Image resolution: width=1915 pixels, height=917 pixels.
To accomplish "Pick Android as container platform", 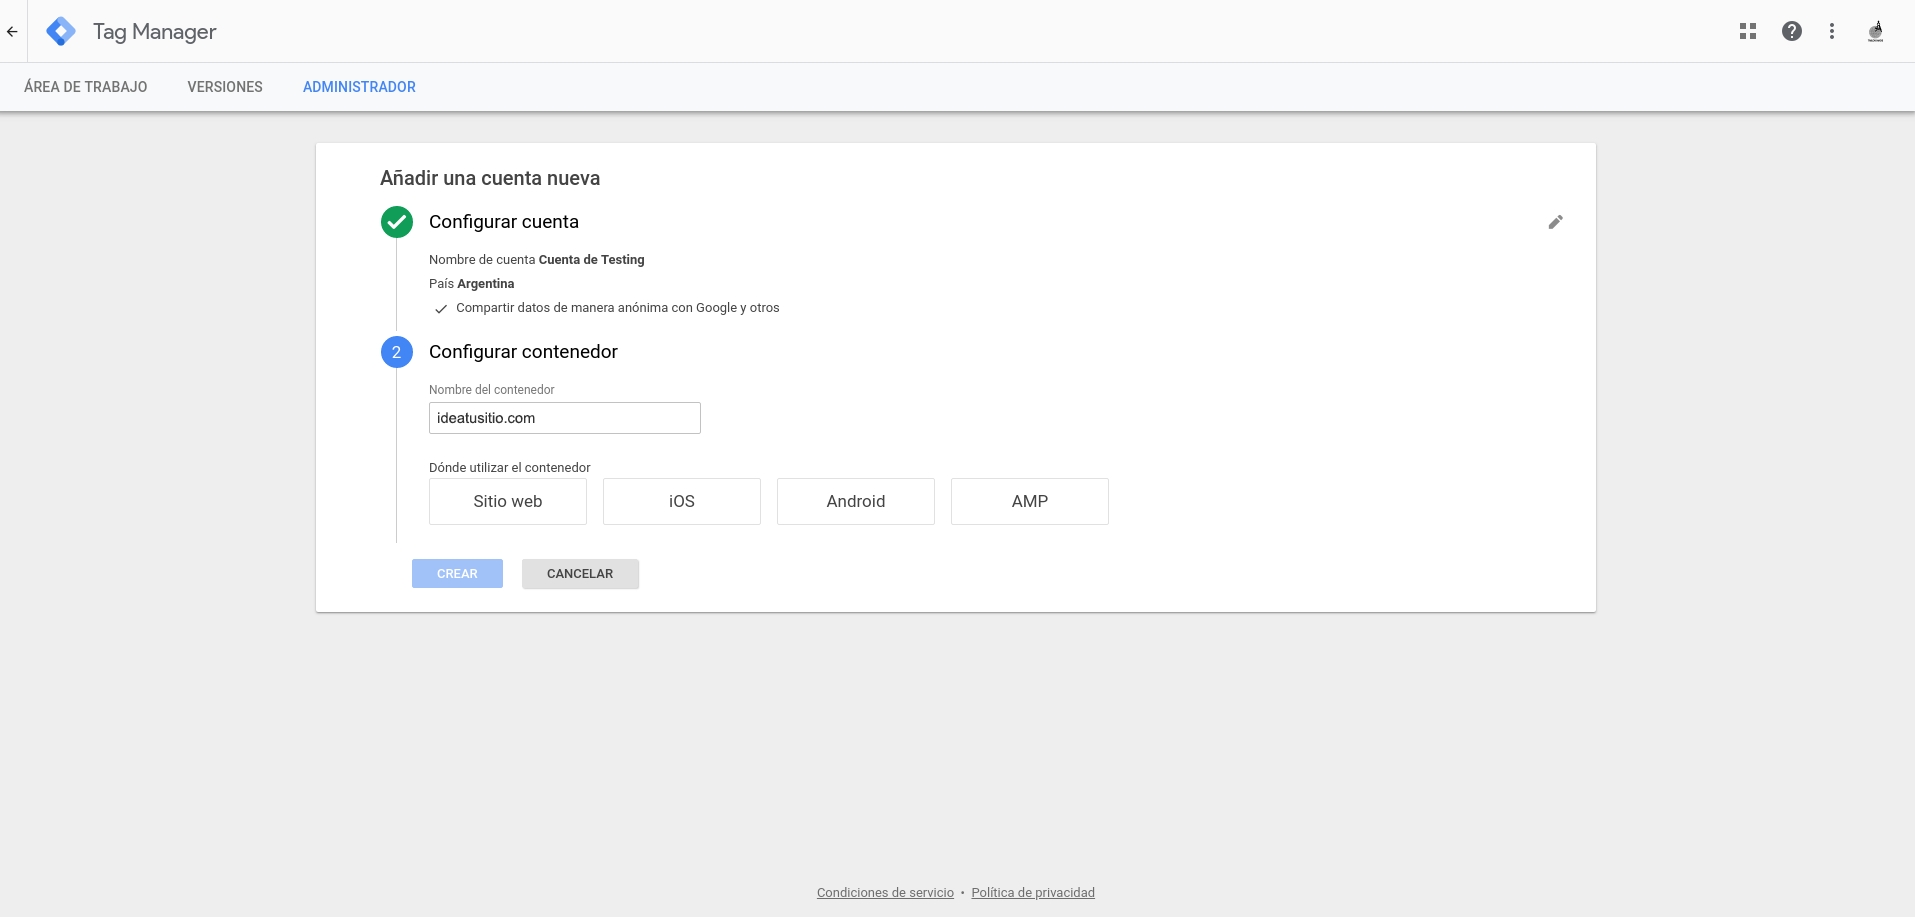I will pyautogui.click(x=856, y=501).
